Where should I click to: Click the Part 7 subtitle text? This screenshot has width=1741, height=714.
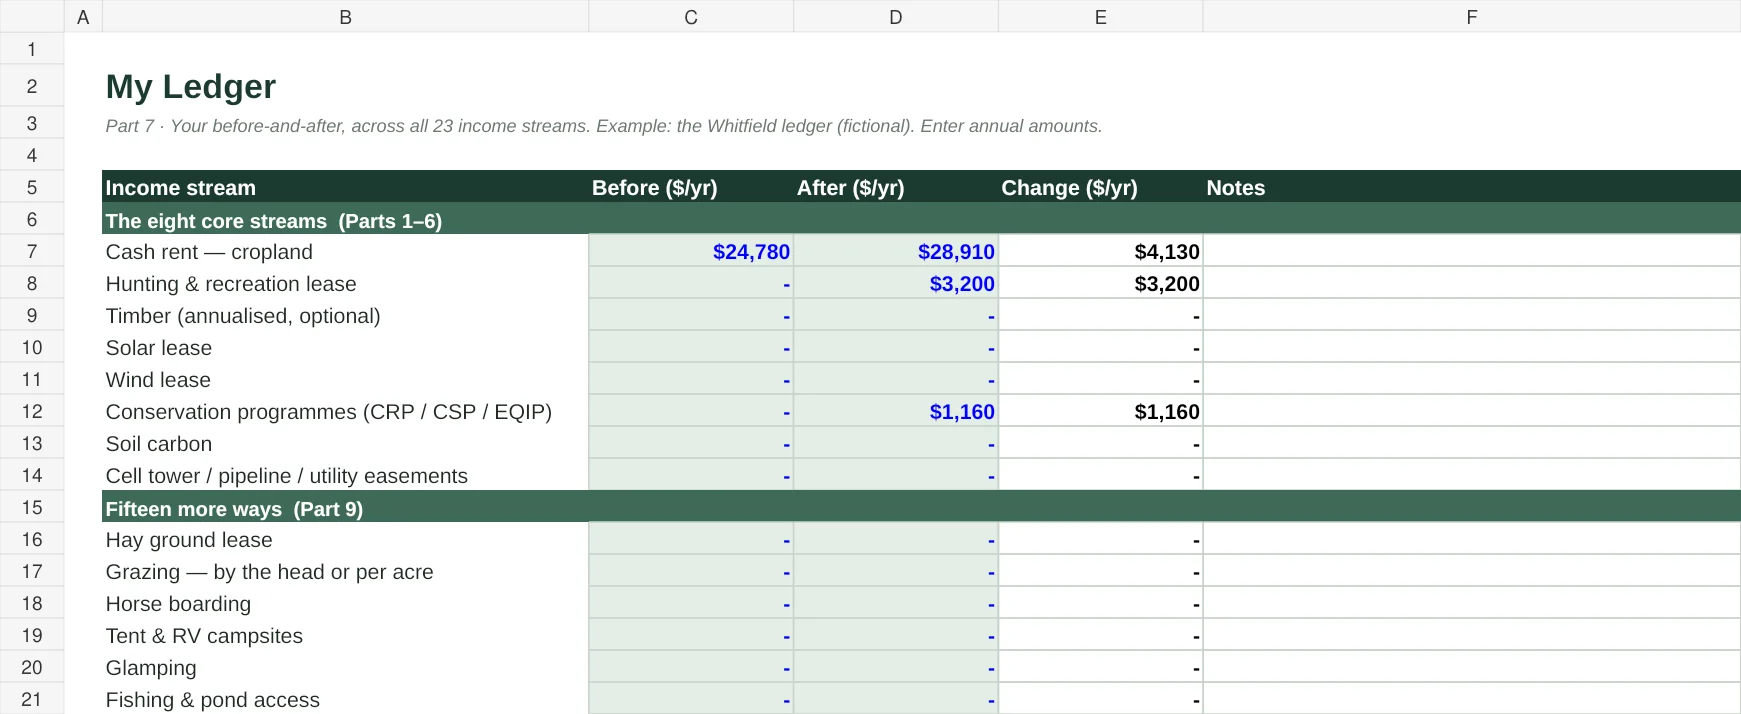pyautogui.click(x=604, y=126)
